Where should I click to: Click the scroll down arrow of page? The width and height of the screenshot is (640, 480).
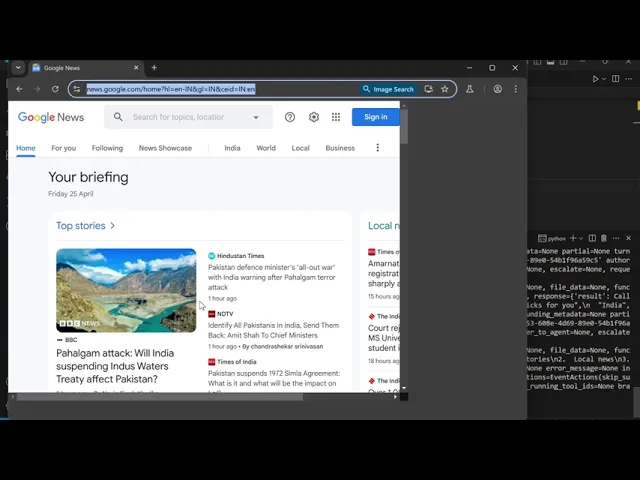pyautogui.click(x=404, y=388)
